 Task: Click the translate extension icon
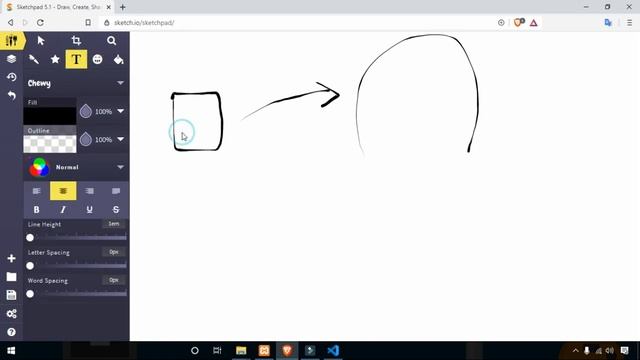608,23
